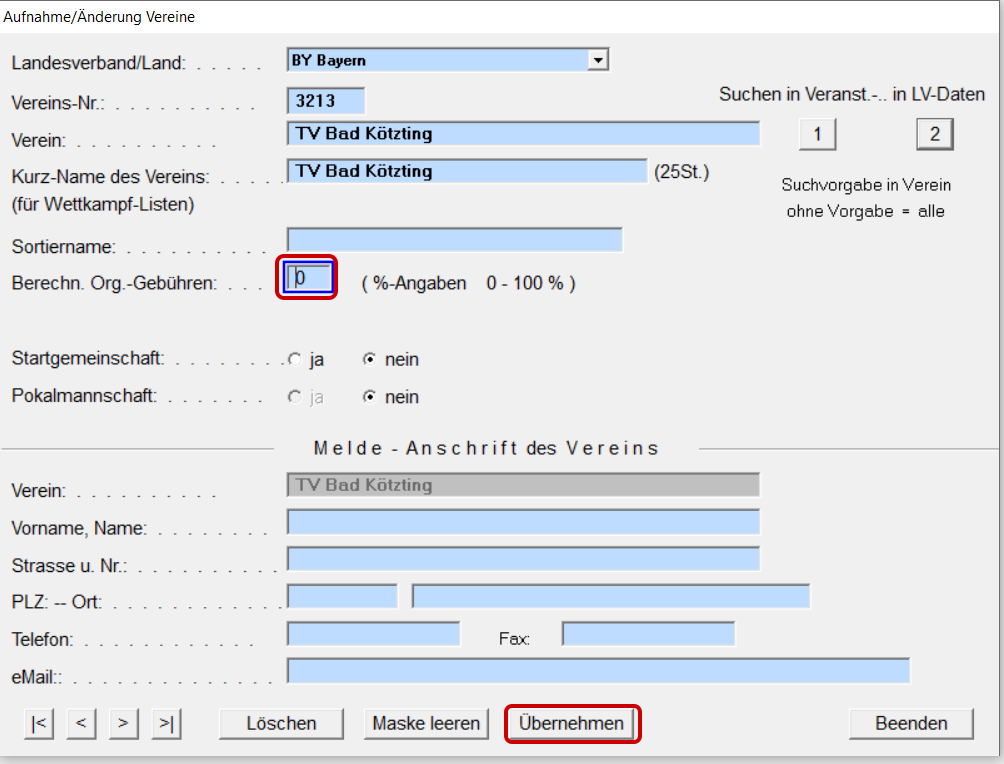Confirm entry with Übernehmen
The image size is (1004, 764).
[572, 723]
